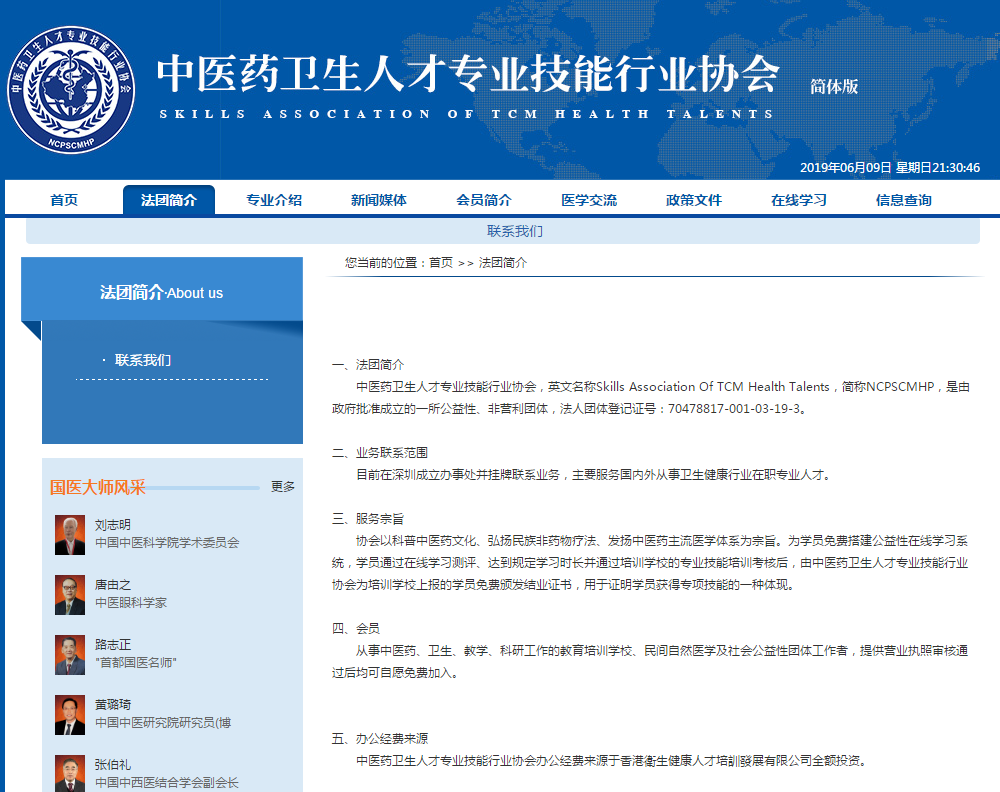
Task: Click the description 中国中医科学院学术委员会
Action: (167, 543)
